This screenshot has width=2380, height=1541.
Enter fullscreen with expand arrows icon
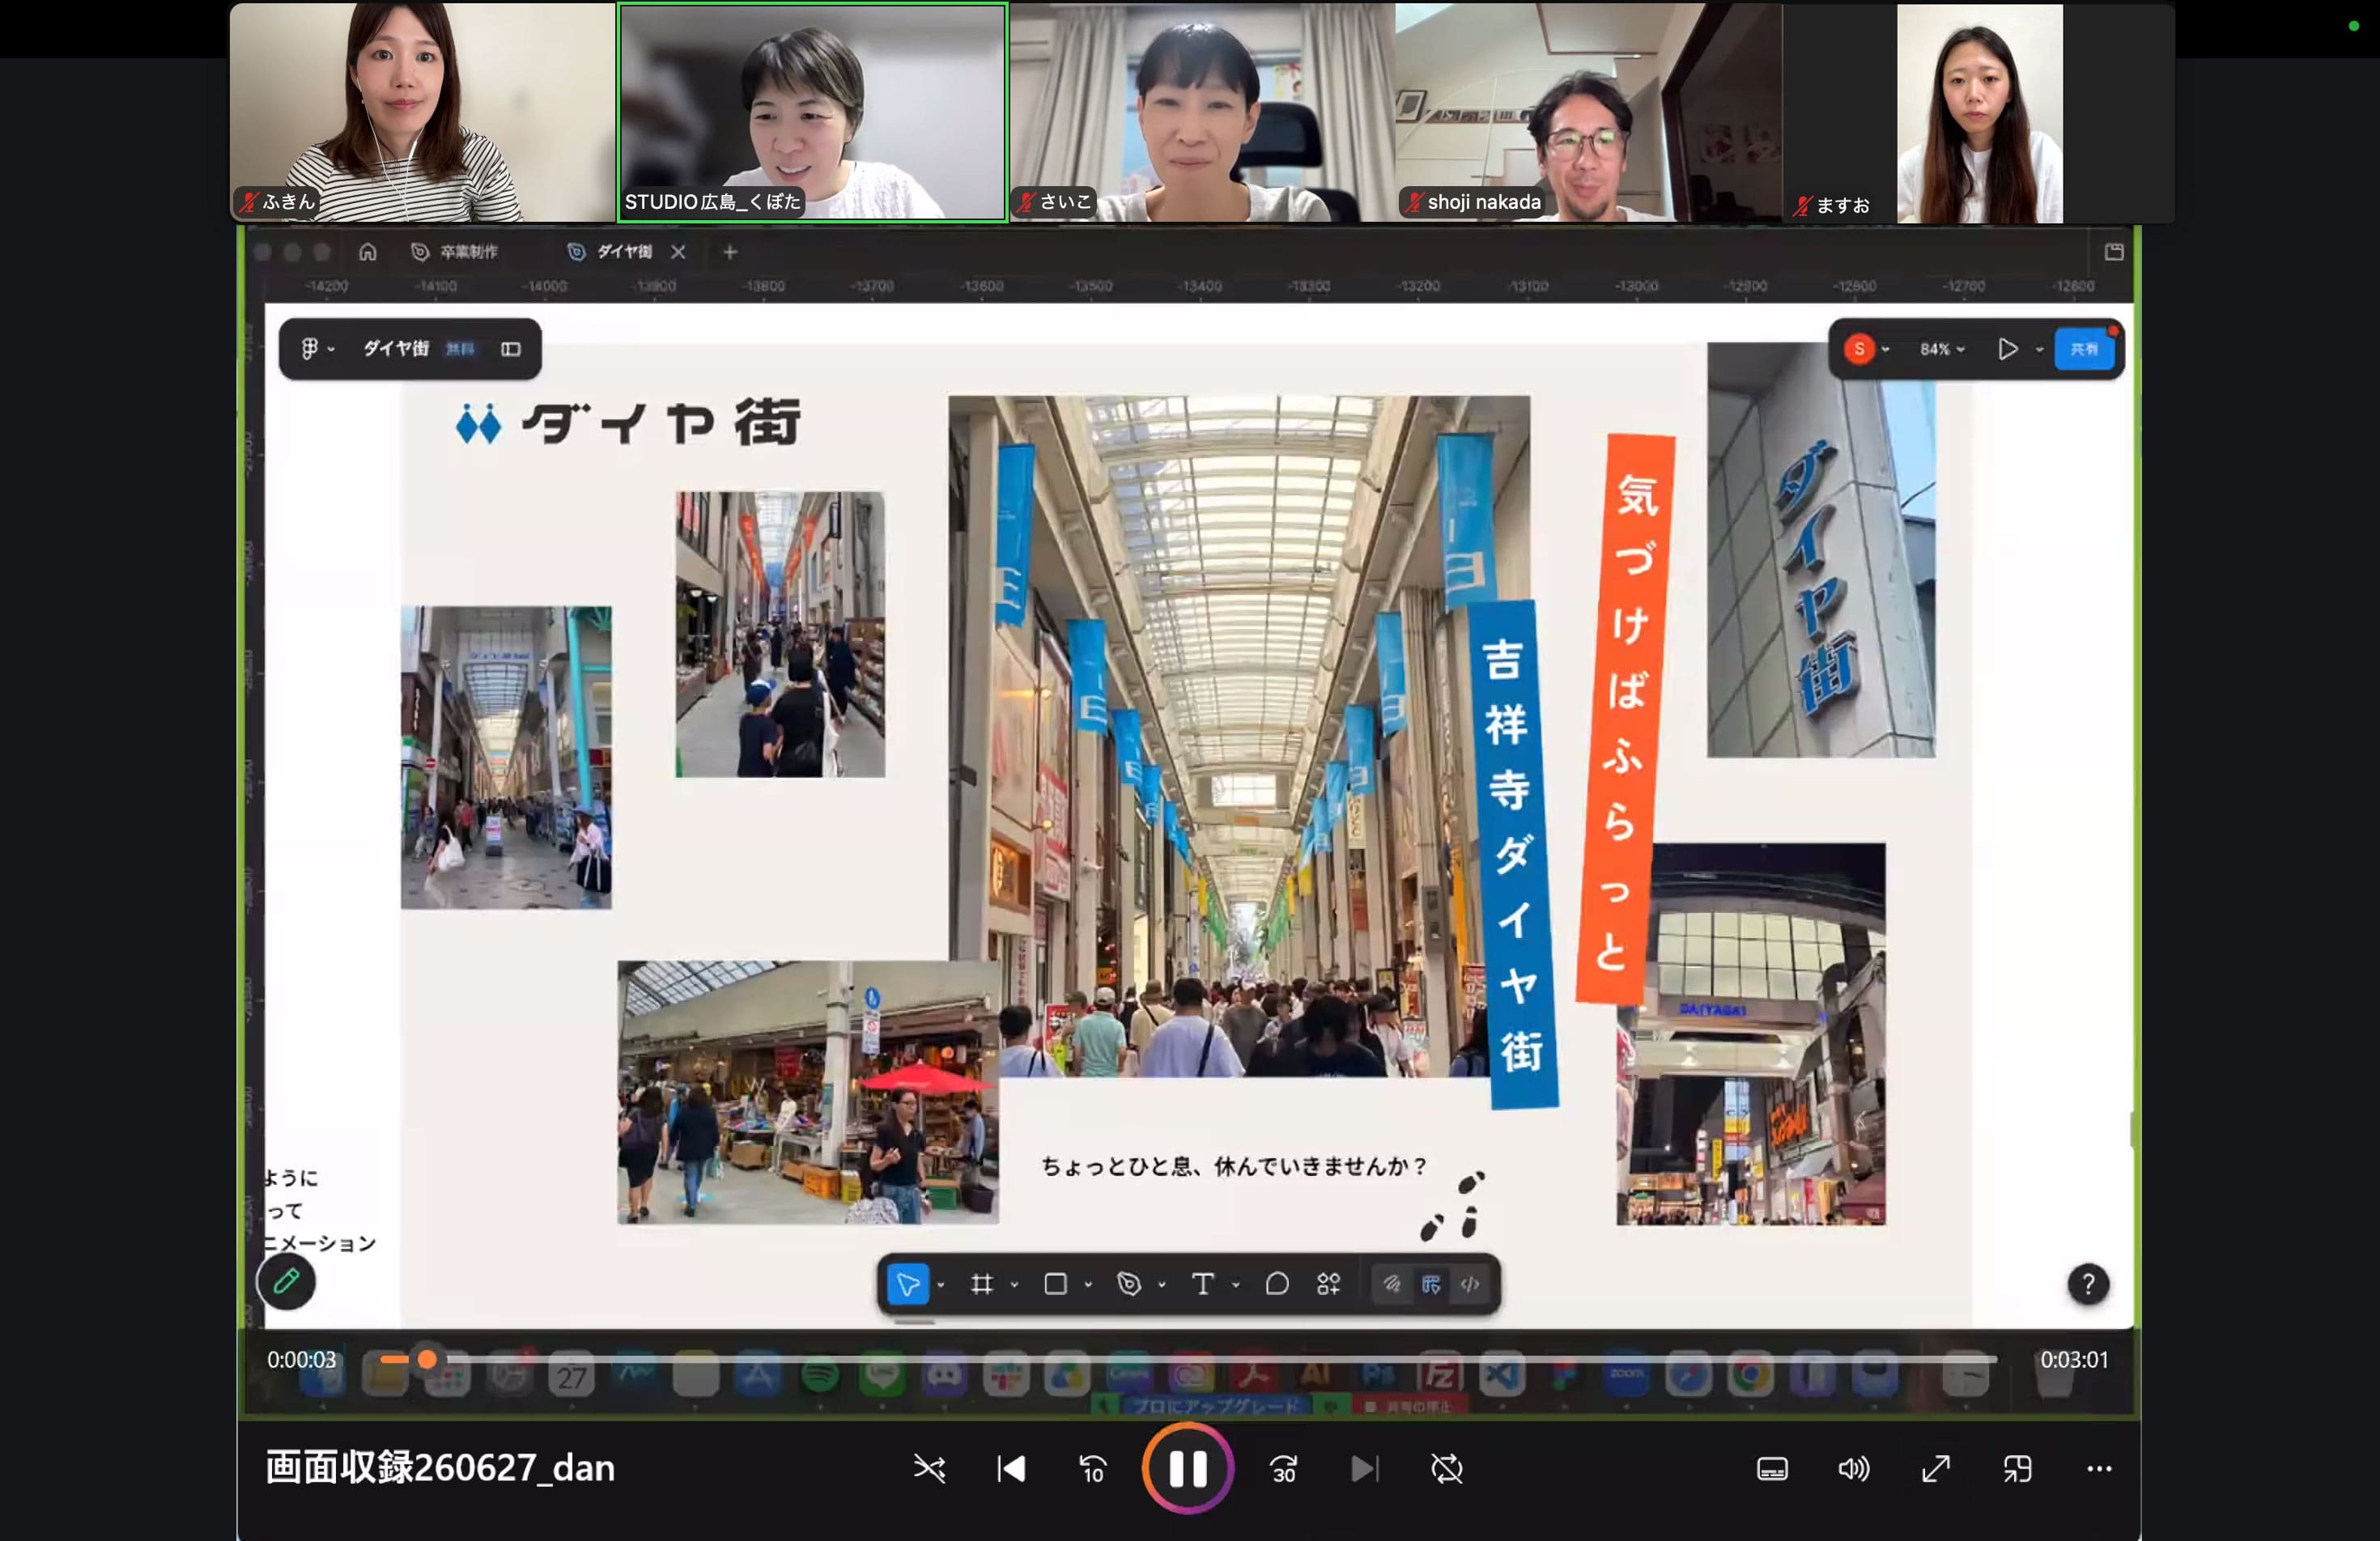click(1936, 1468)
